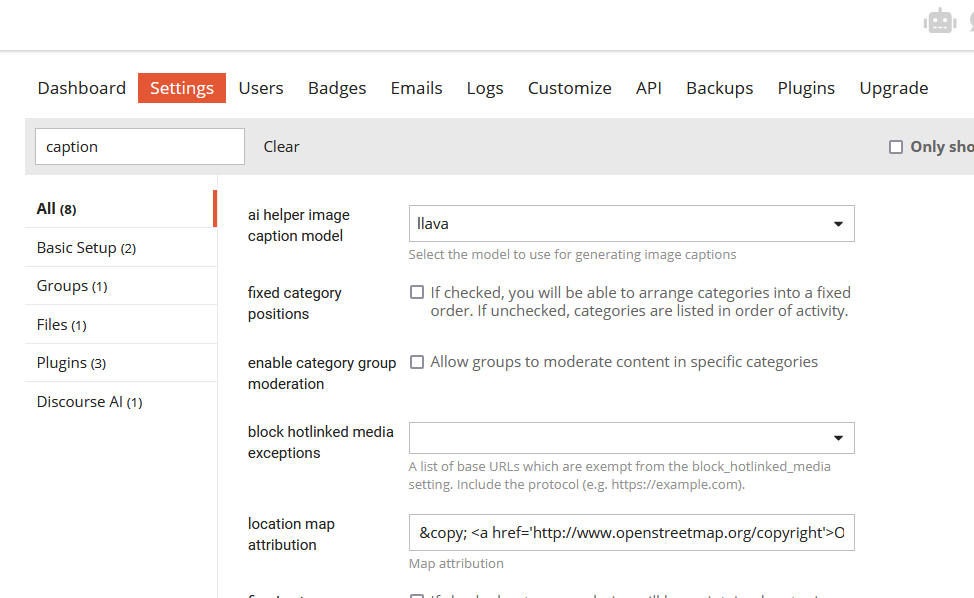
Task: Edit the location map attribution field
Action: point(632,532)
